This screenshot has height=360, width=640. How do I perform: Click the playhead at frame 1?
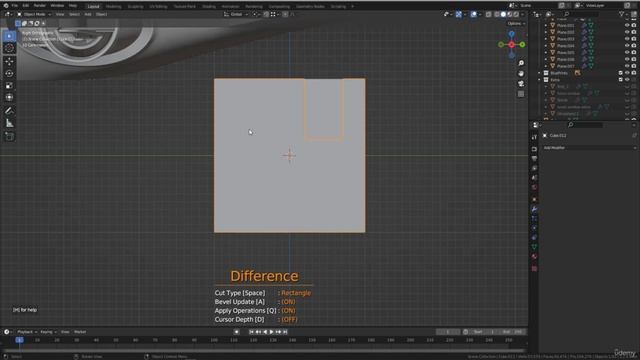tap(19, 340)
